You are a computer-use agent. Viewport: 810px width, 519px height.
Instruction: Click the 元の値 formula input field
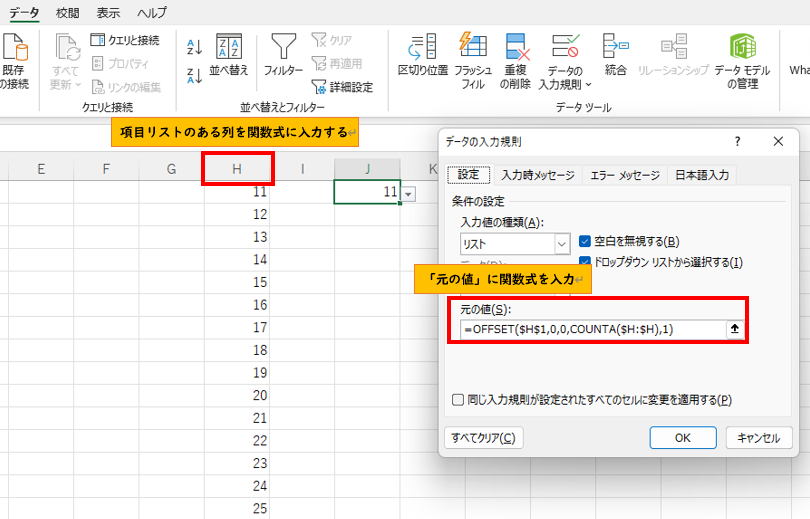coord(593,329)
